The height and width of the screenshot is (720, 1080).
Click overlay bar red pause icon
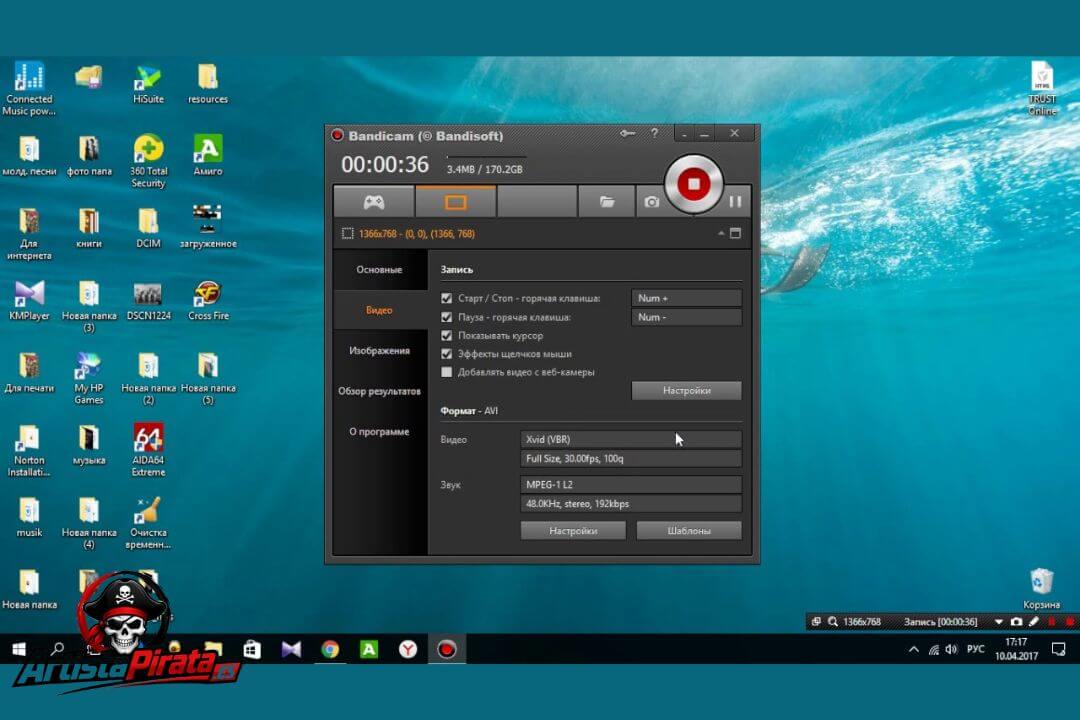point(1052,621)
